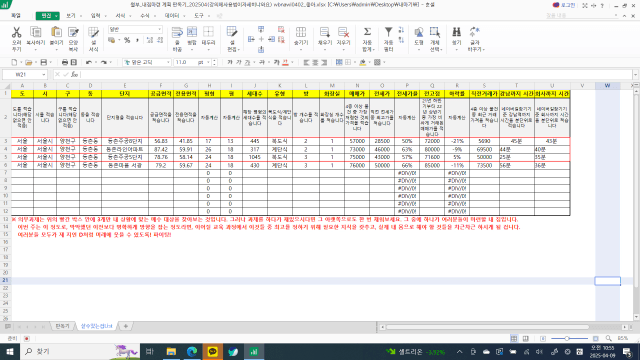640x360 pixels.
Task: Click the Copy (복사하기) icon
Action: tap(36, 33)
